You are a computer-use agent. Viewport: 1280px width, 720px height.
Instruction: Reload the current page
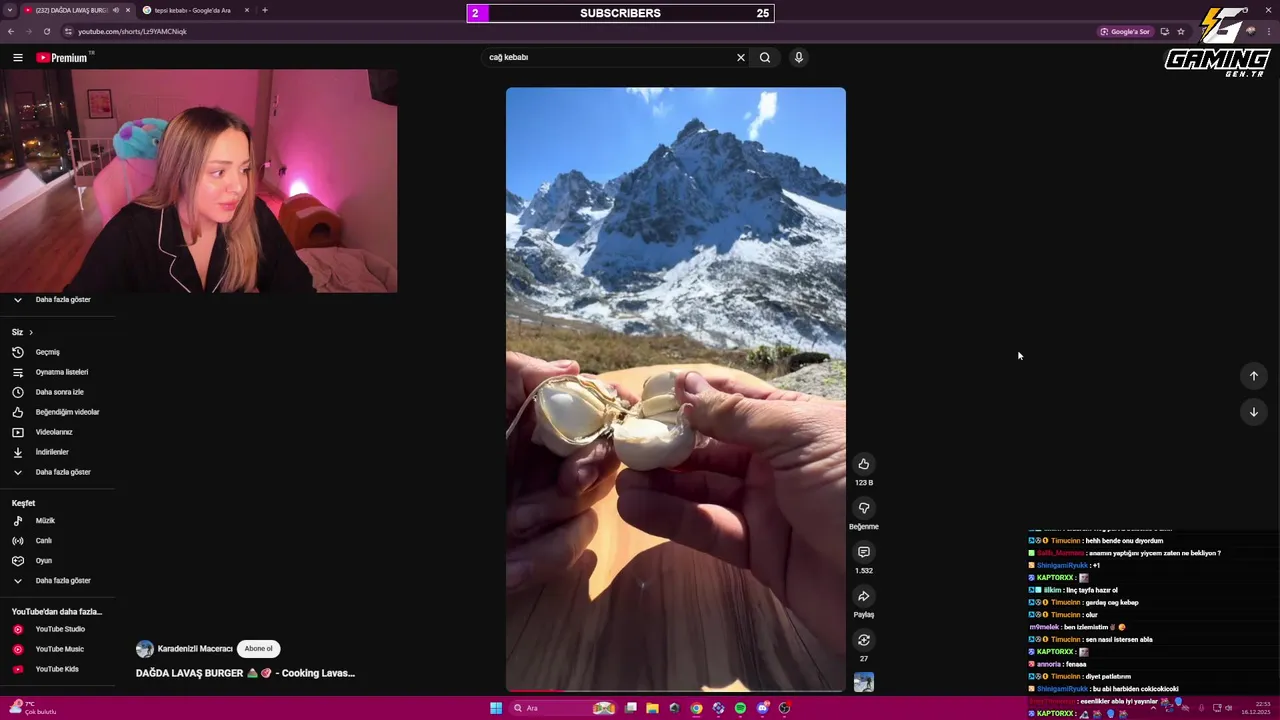pos(47,31)
